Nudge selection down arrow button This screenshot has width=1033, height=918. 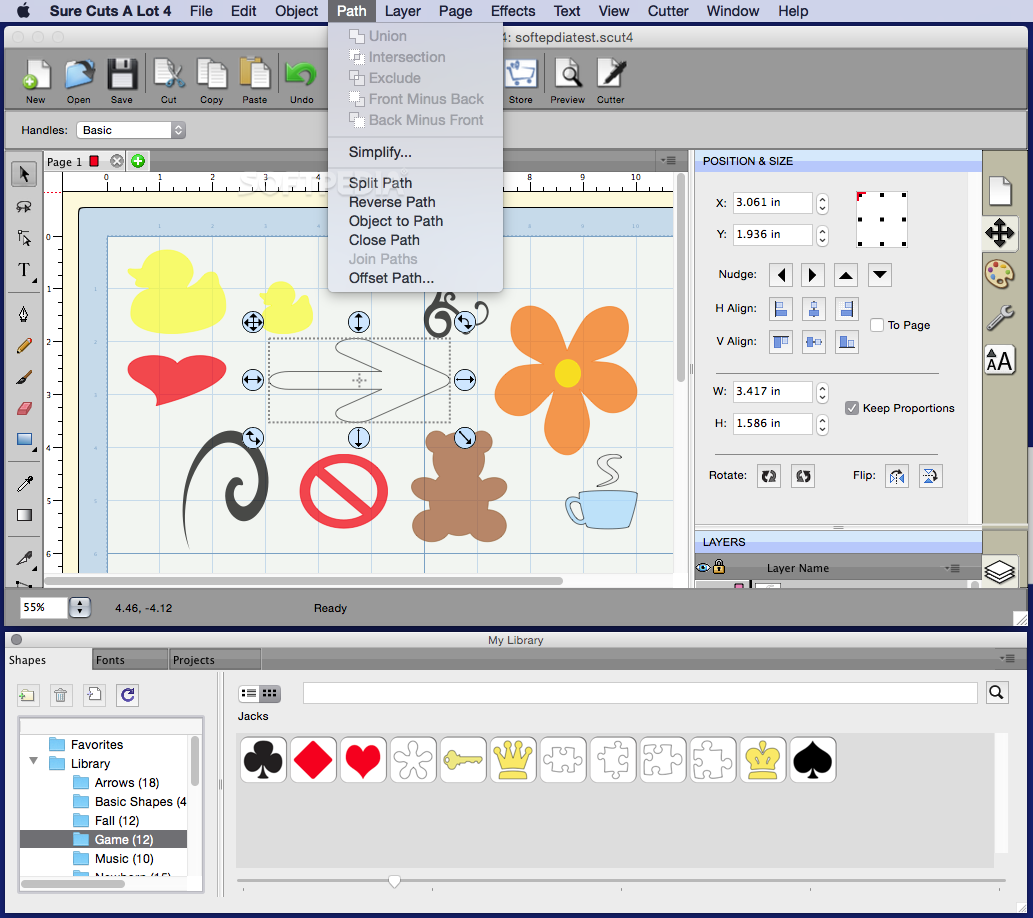tap(880, 275)
